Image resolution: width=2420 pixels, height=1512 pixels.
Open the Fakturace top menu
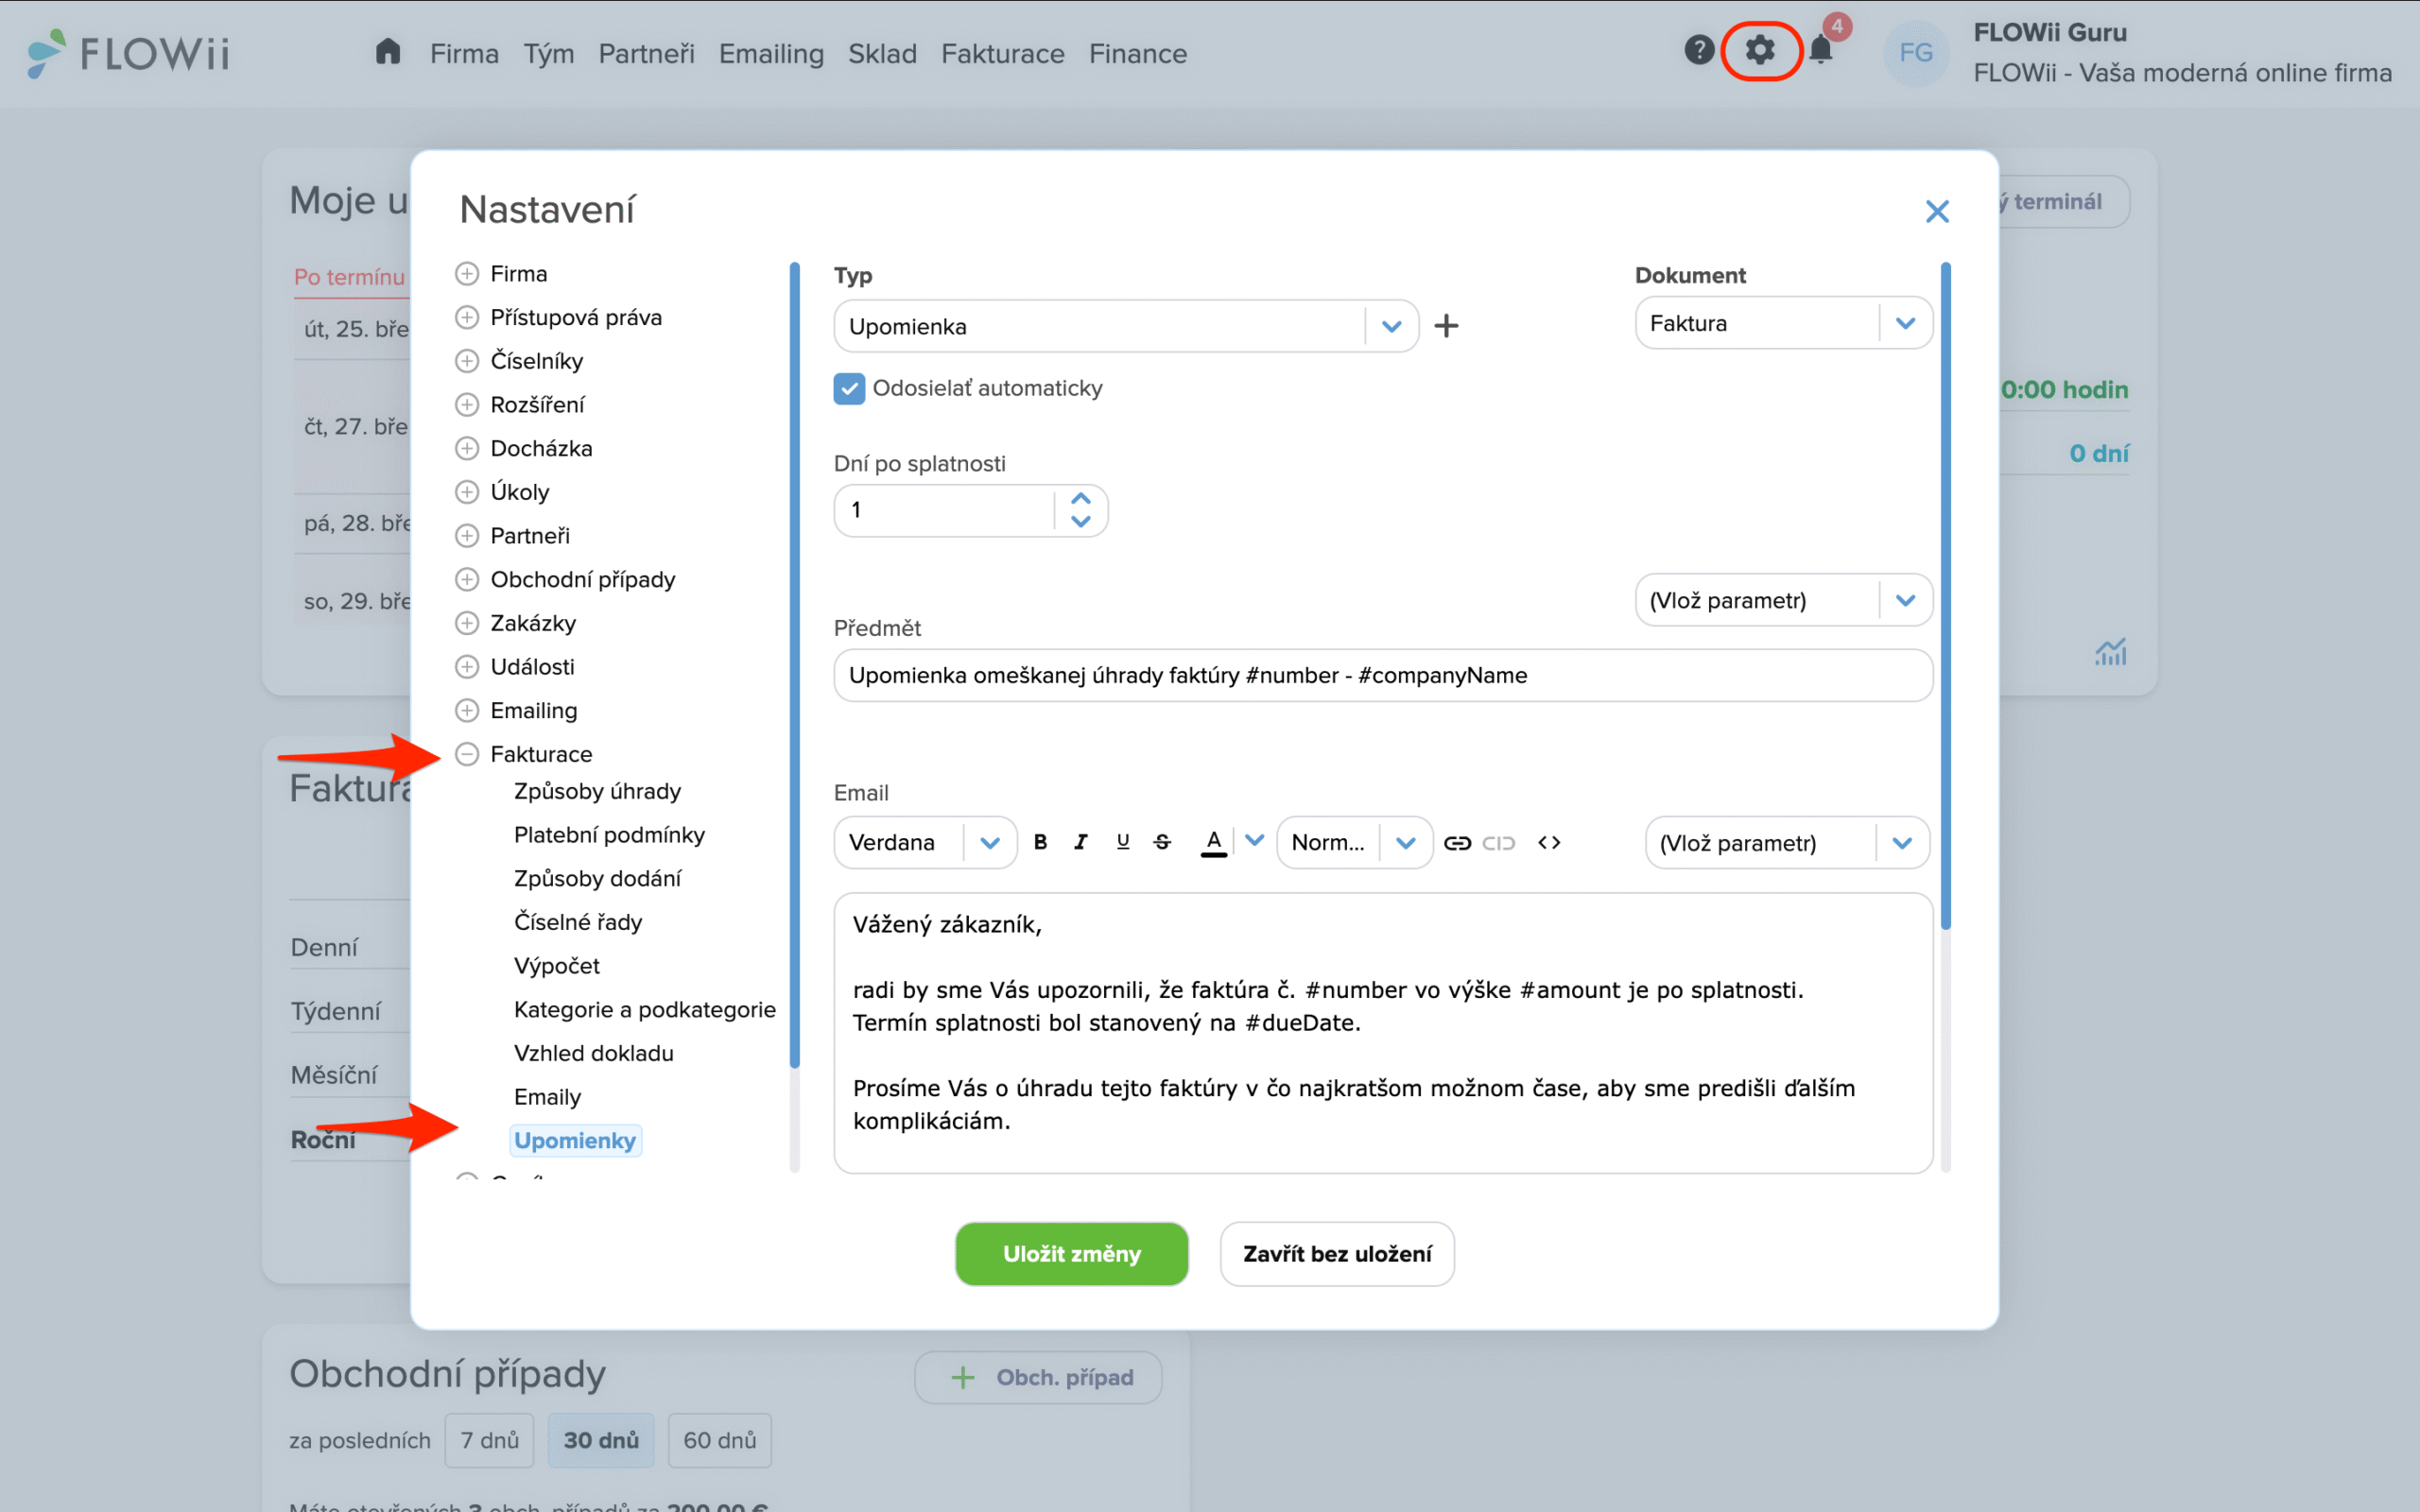click(1002, 54)
